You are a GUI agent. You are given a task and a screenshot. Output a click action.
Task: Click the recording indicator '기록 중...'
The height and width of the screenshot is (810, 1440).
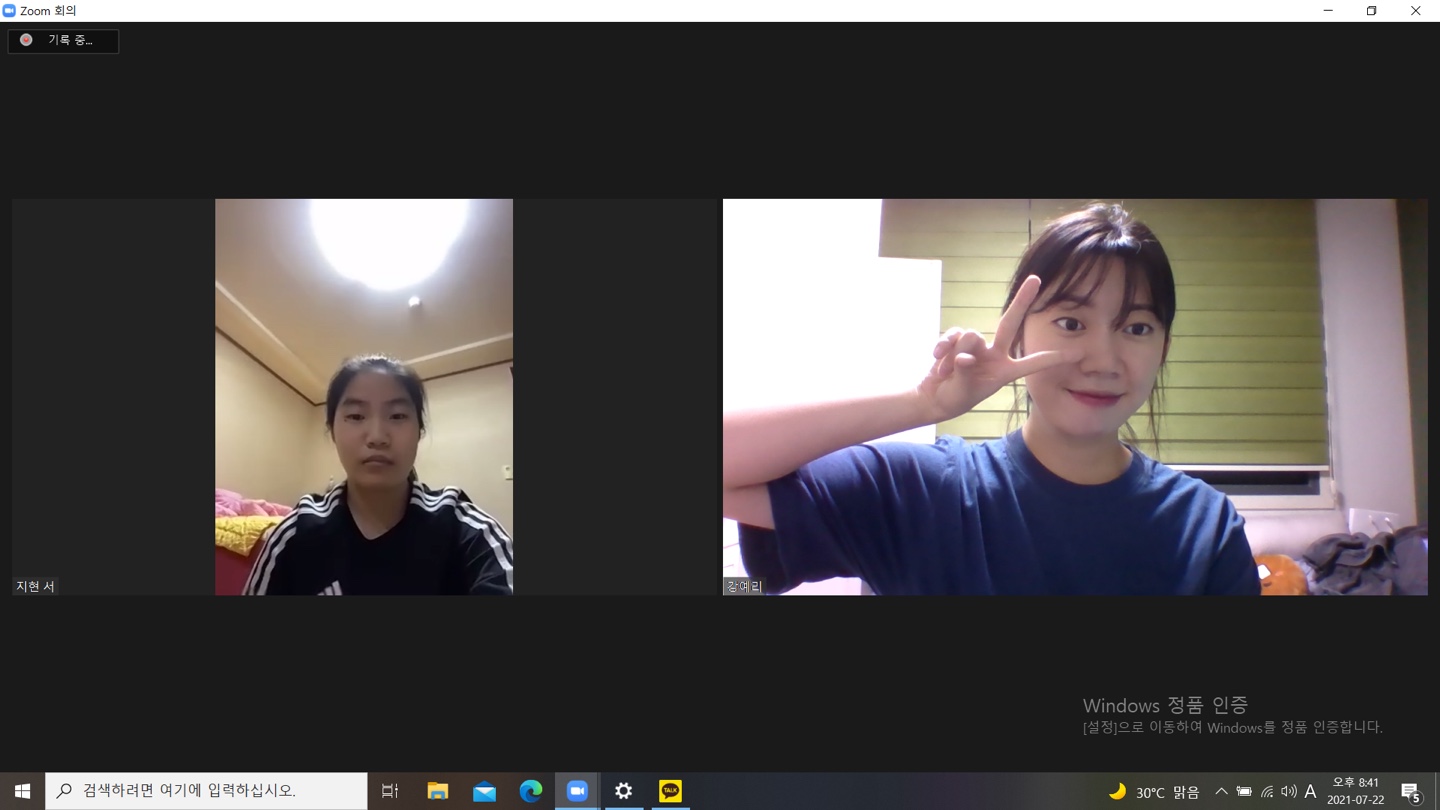(63, 41)
